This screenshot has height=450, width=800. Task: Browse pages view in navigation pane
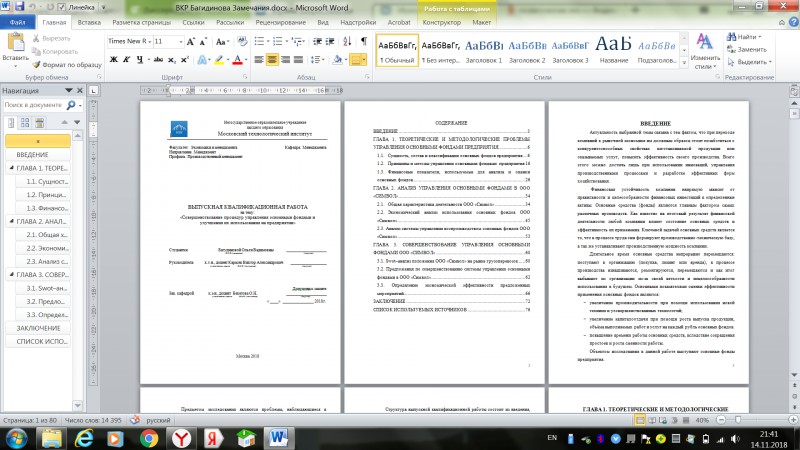[x=25, y=122]
